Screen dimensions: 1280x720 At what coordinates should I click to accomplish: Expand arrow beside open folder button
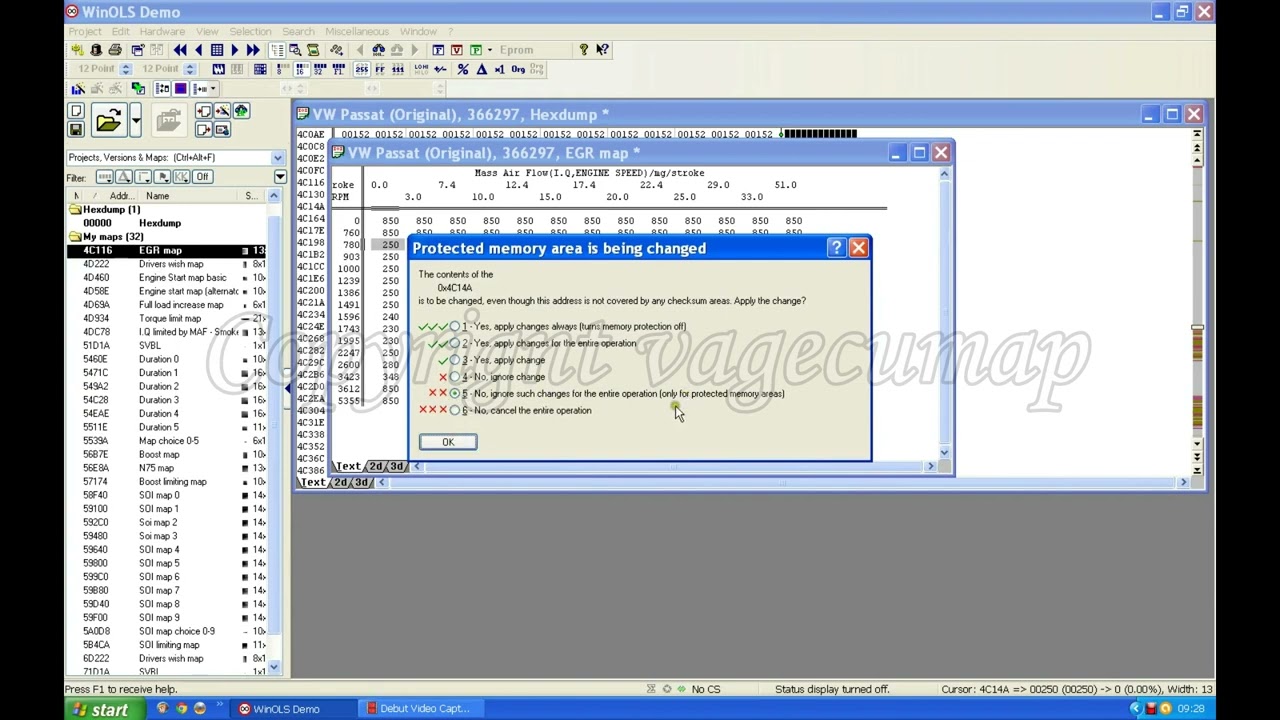tap(135, 121)
